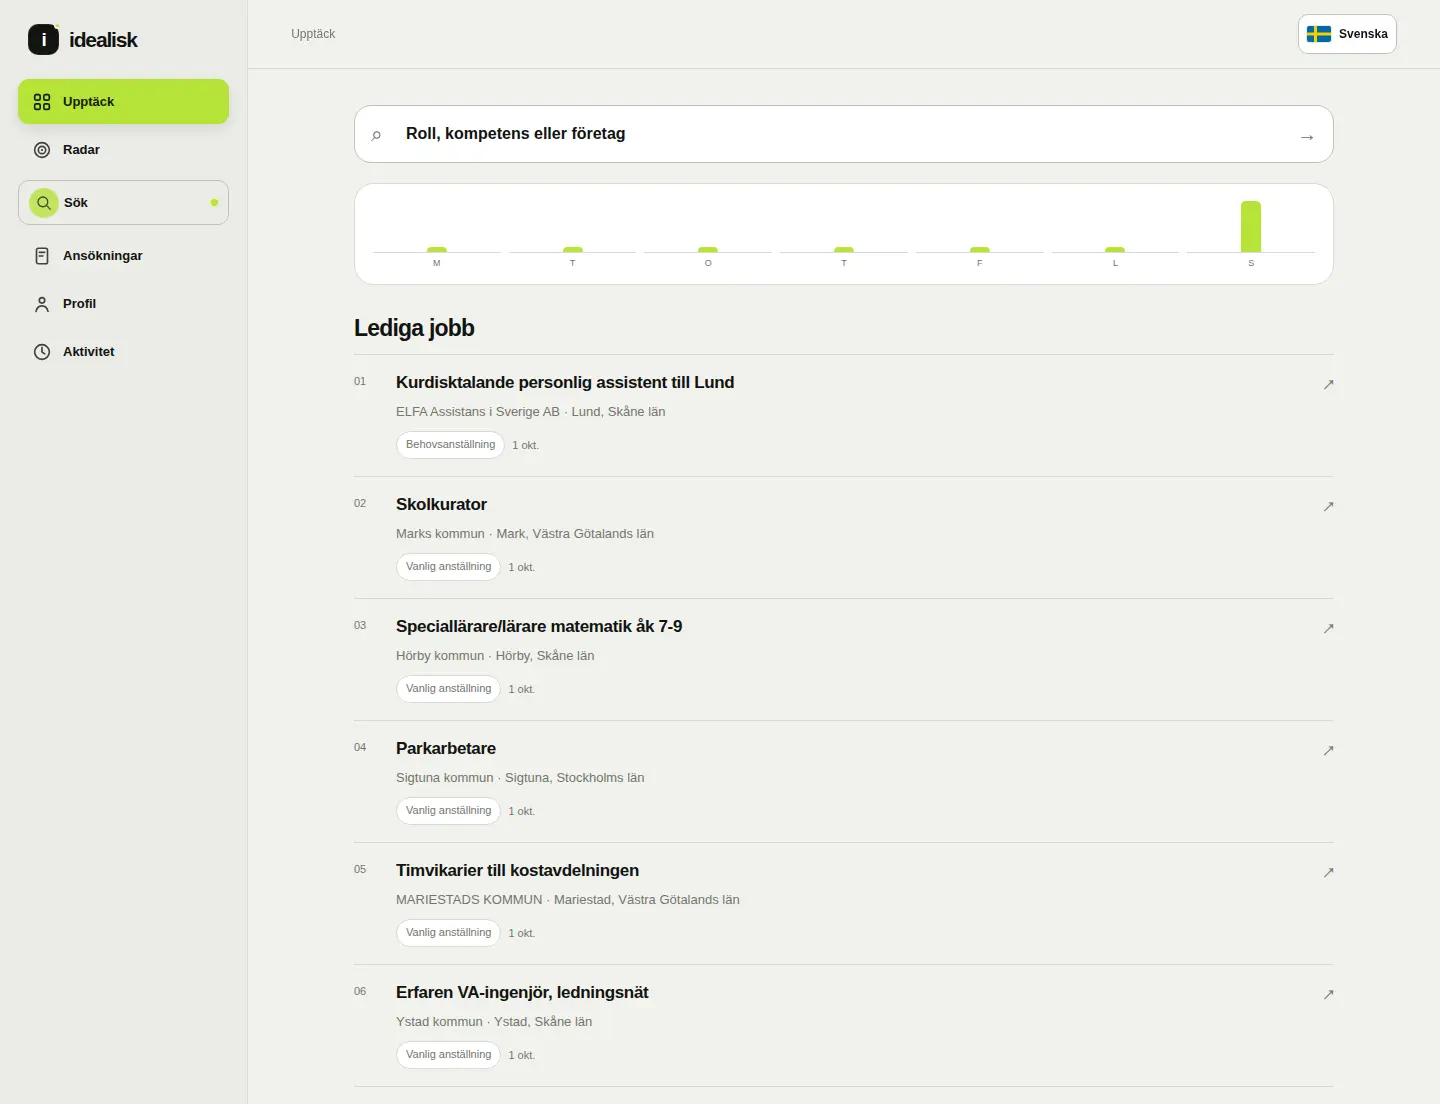The image size is (1440, 1104).
Task: Open the Profil page
Action: coord(123,304)
